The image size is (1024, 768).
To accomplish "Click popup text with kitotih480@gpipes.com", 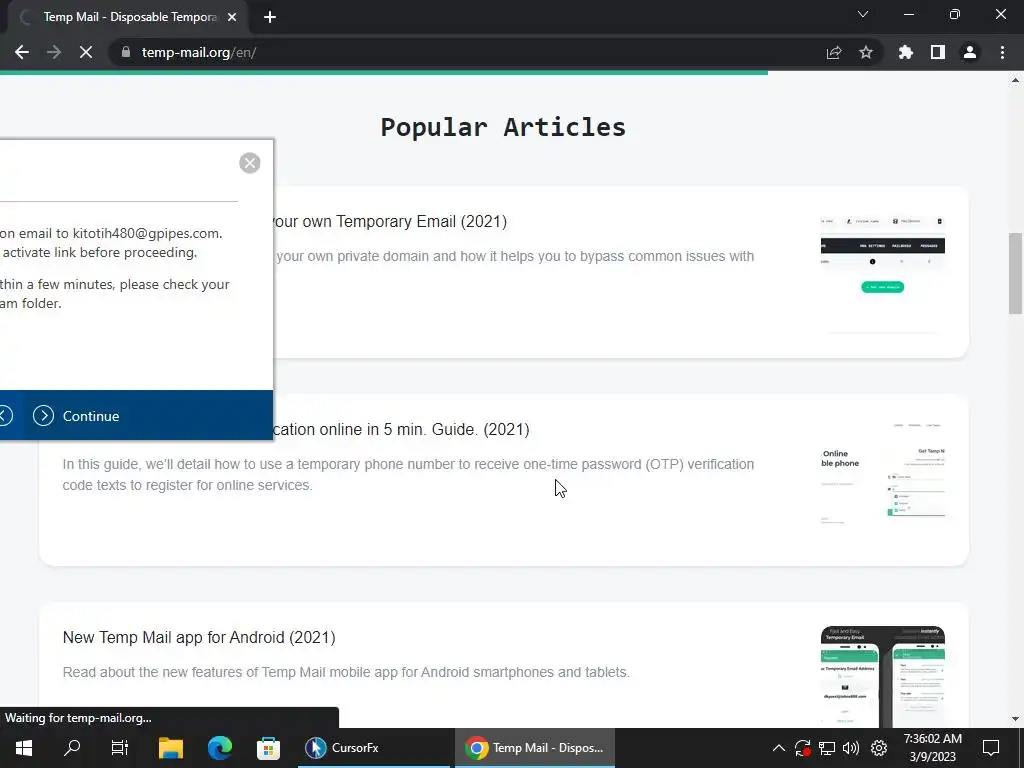I will pos(111,233).
